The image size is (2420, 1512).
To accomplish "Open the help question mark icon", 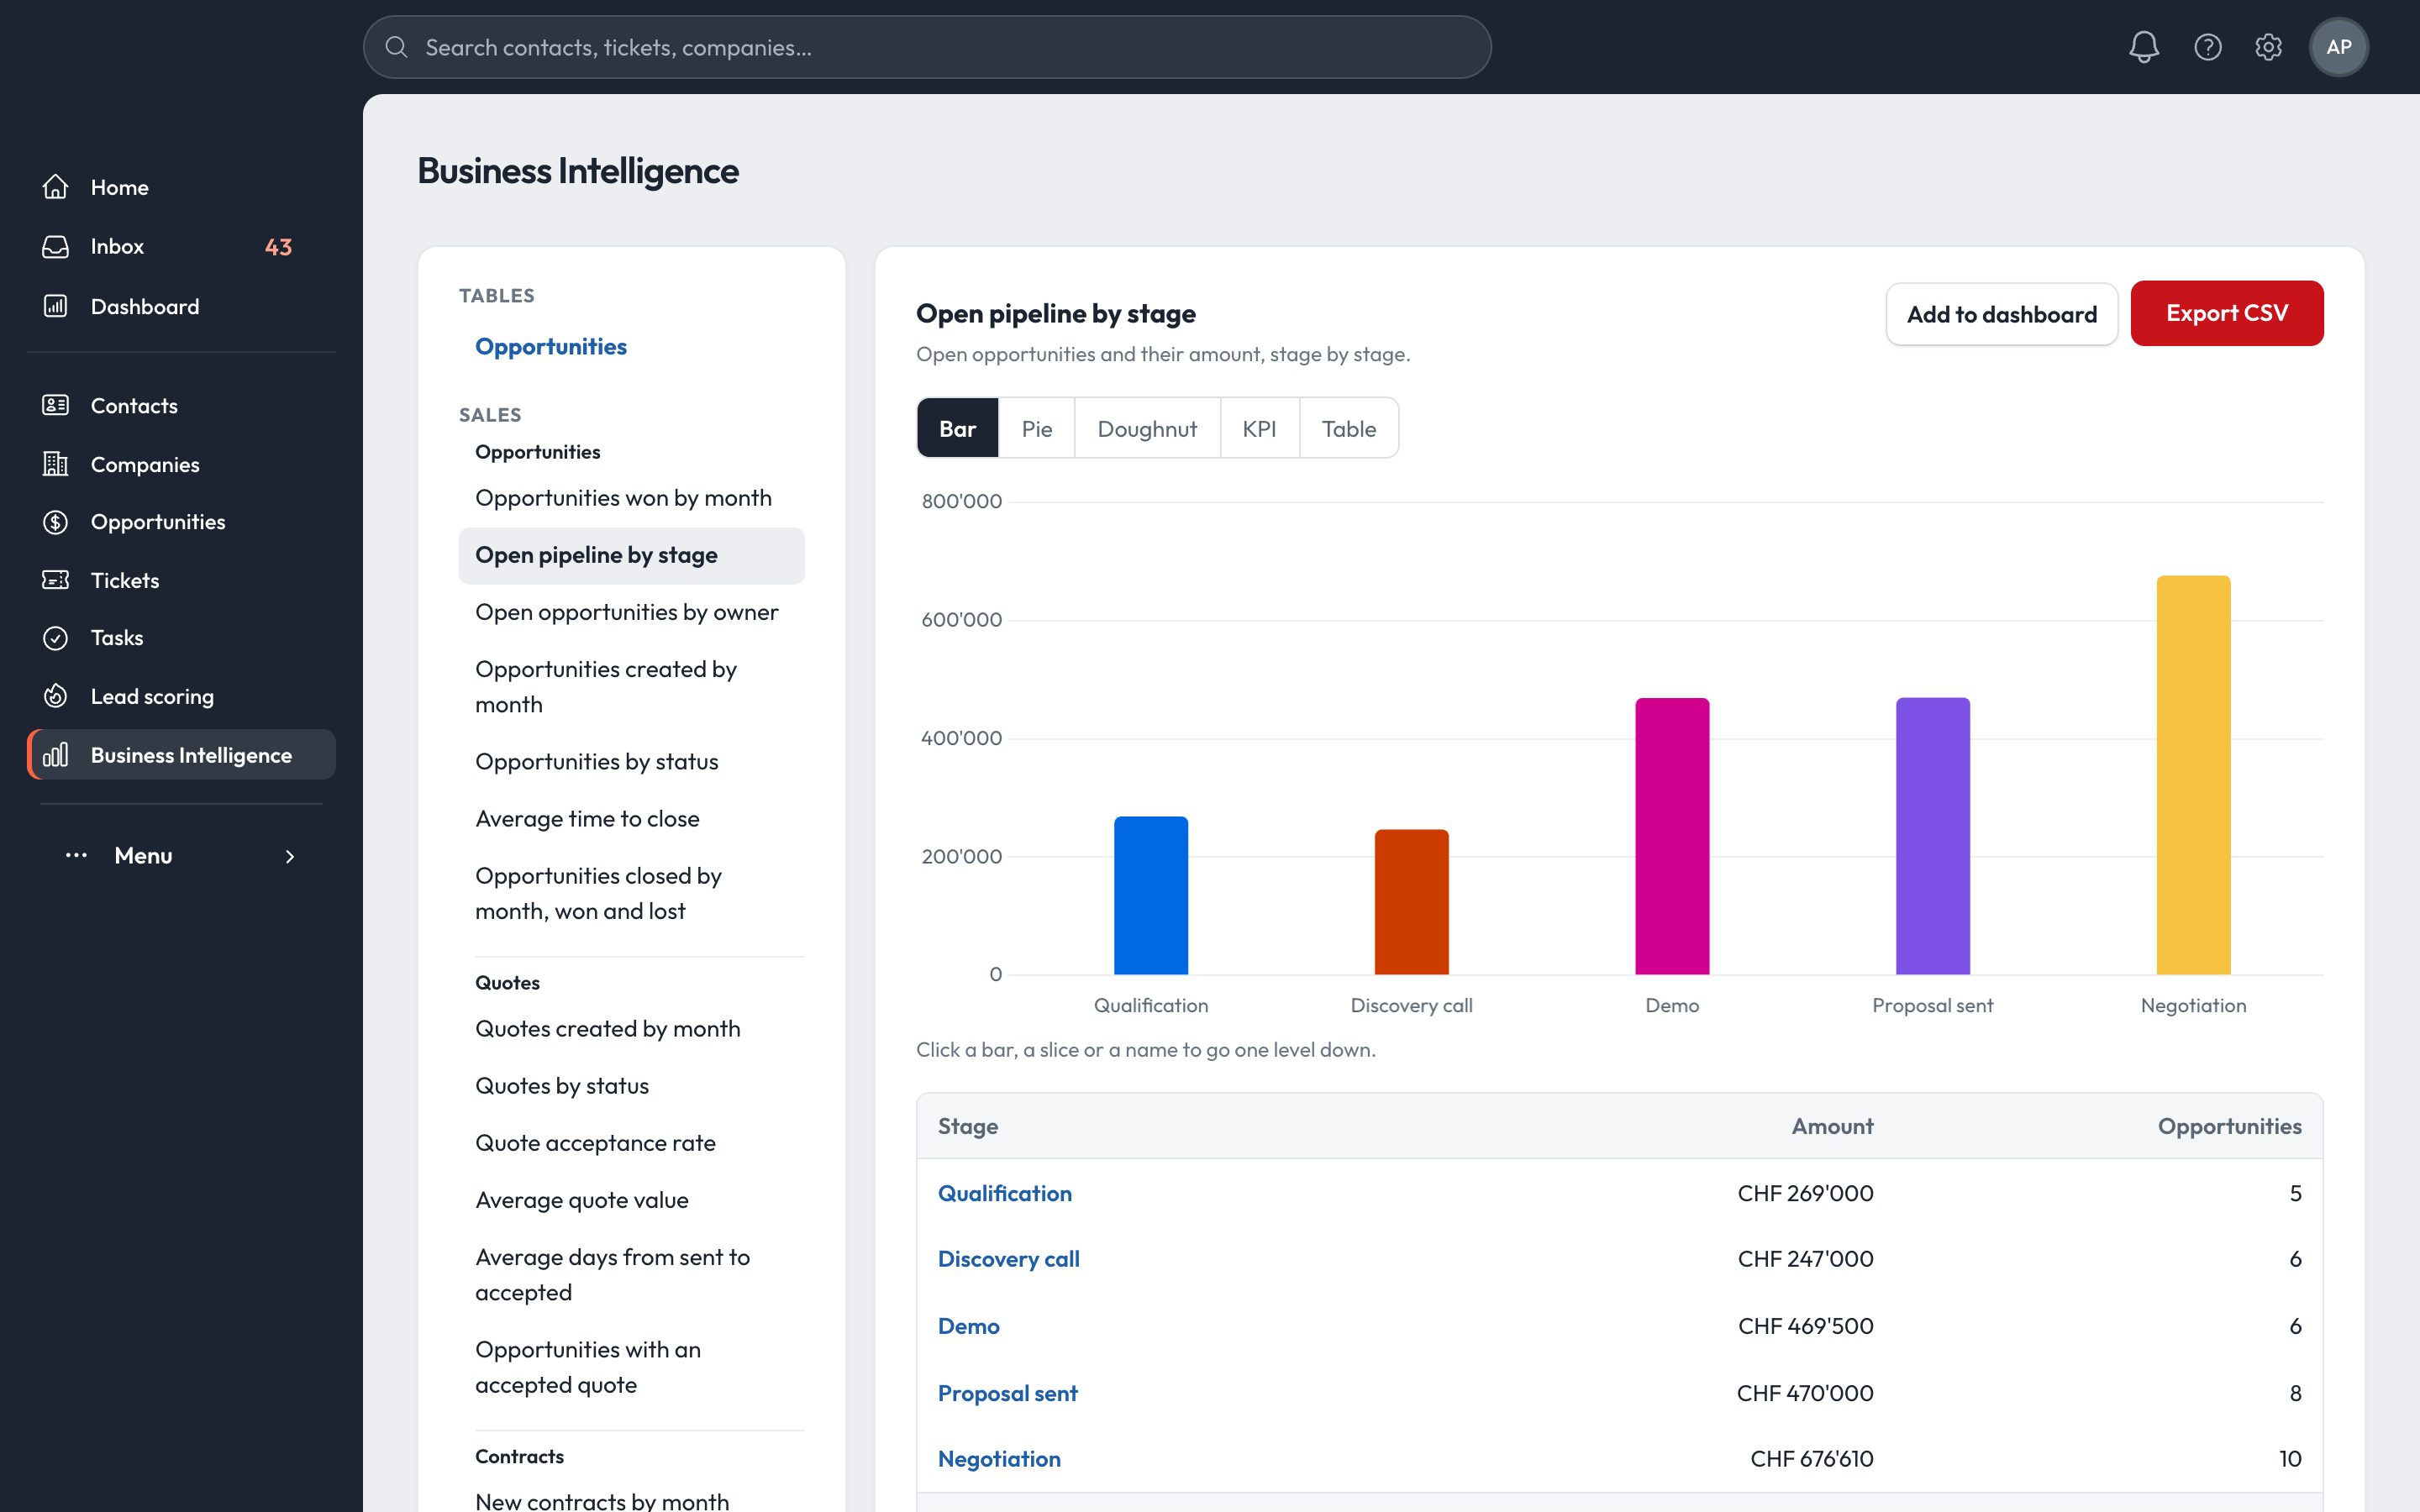I will [x=2207, y=47].
